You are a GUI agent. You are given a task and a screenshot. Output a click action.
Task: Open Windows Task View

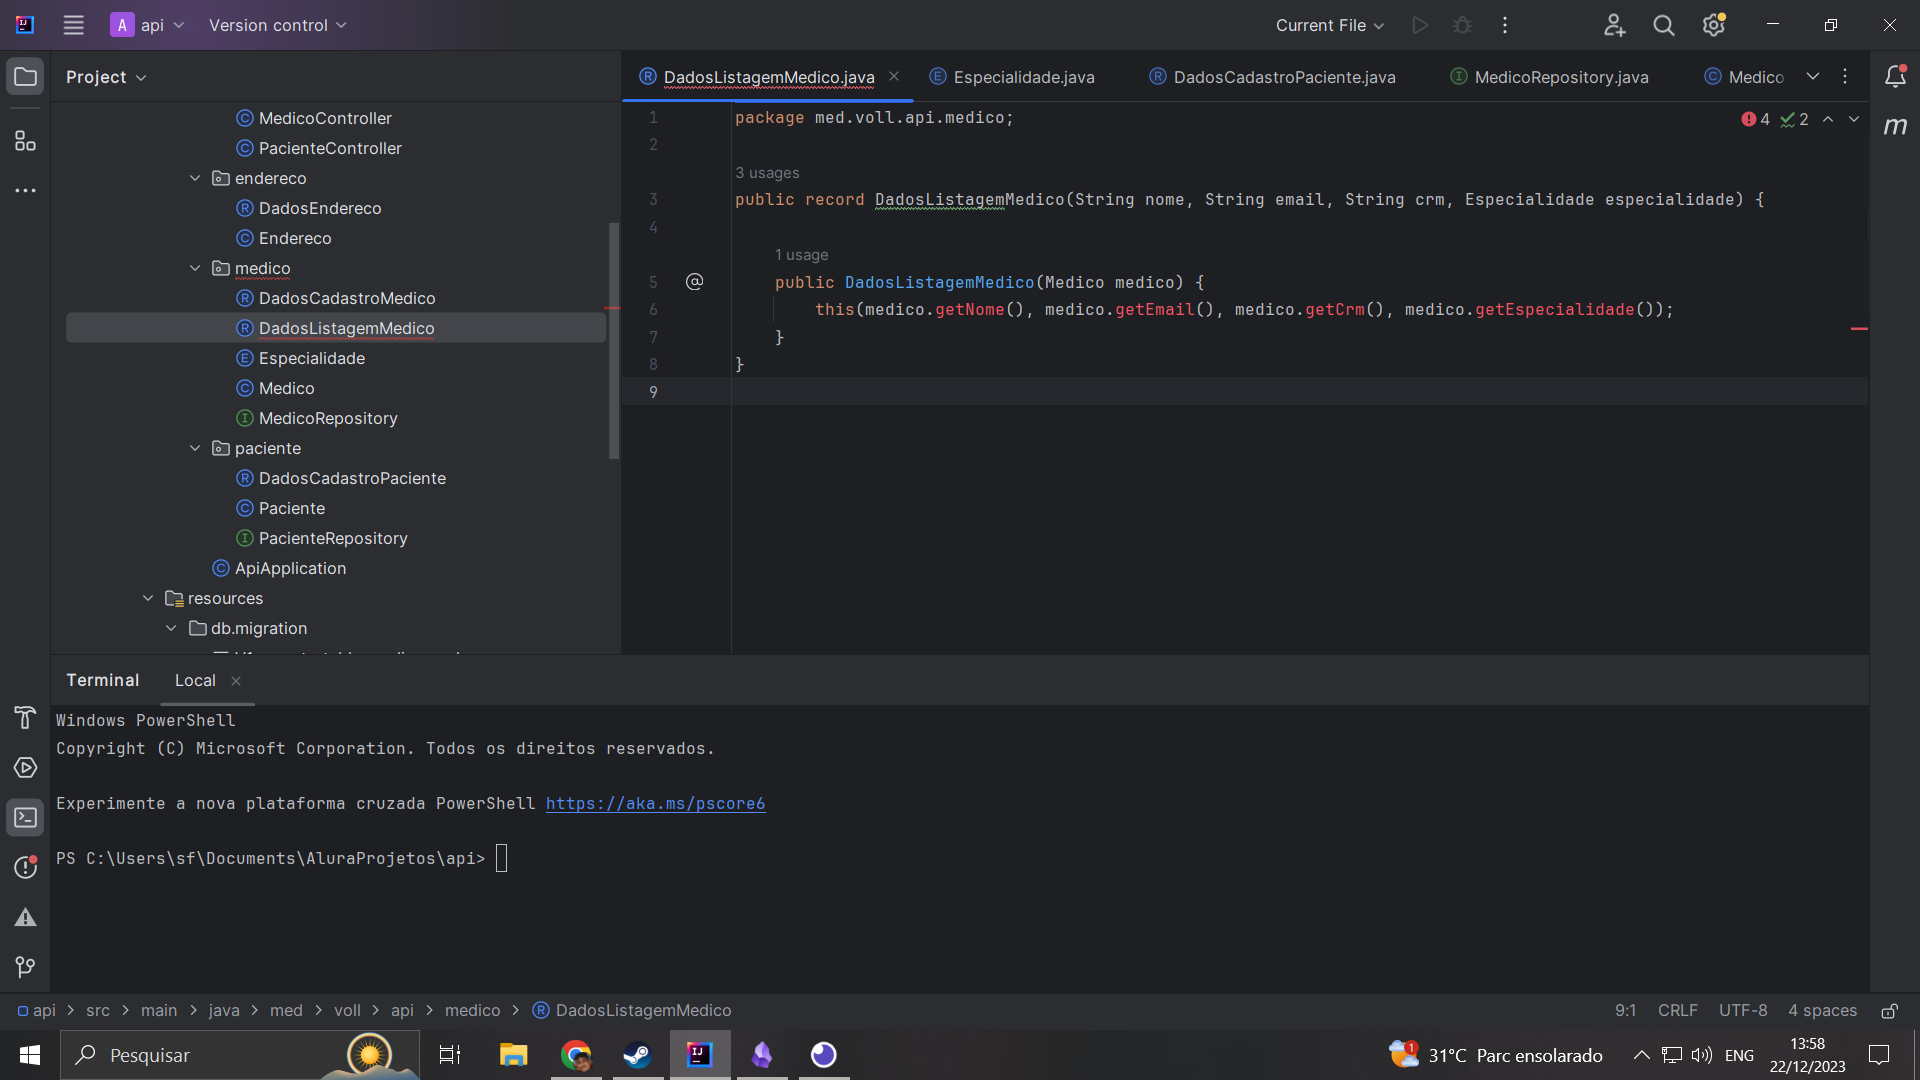coord(450,1055)
